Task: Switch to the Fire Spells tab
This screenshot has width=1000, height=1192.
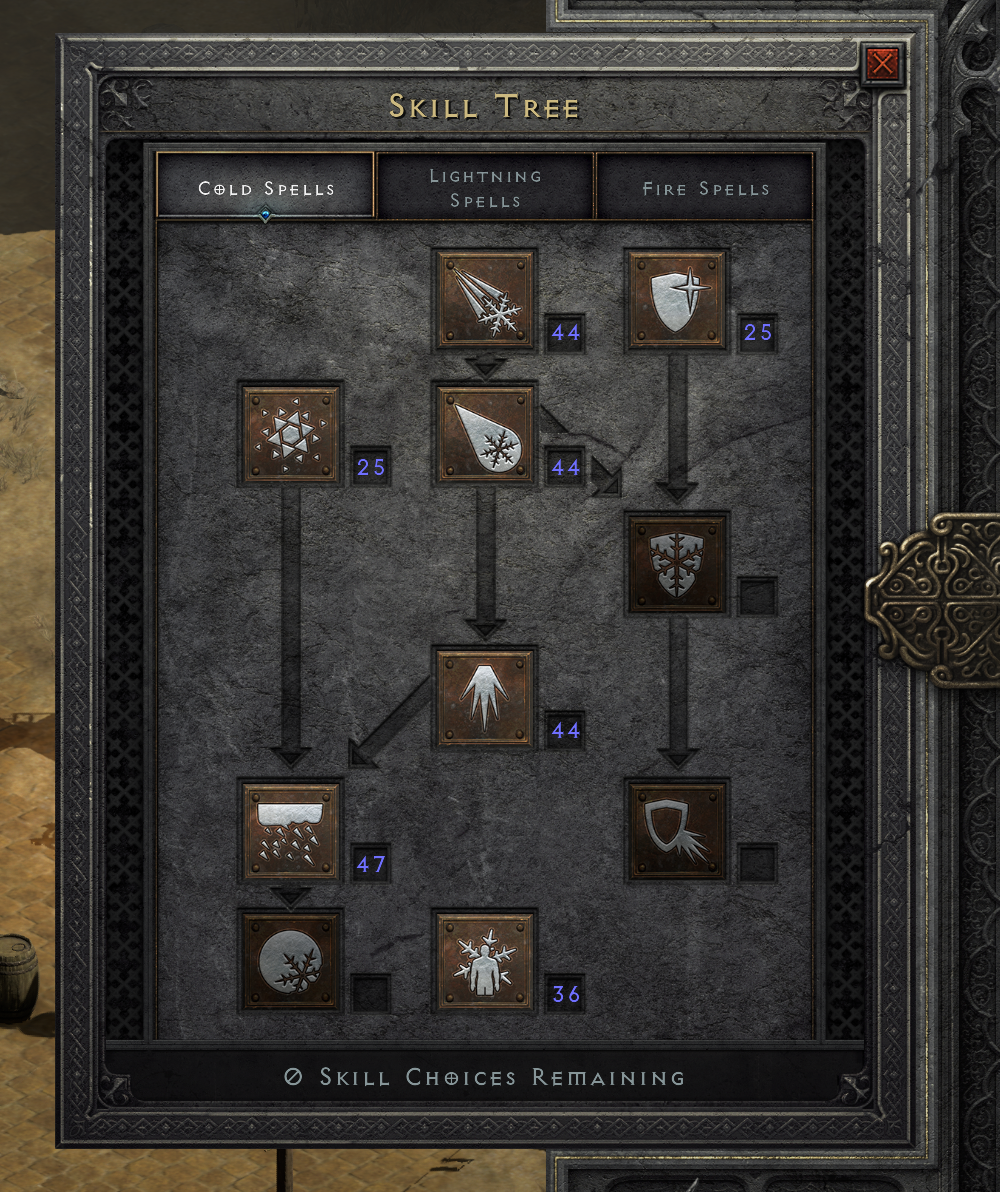Action: click(x=705, y=187)
